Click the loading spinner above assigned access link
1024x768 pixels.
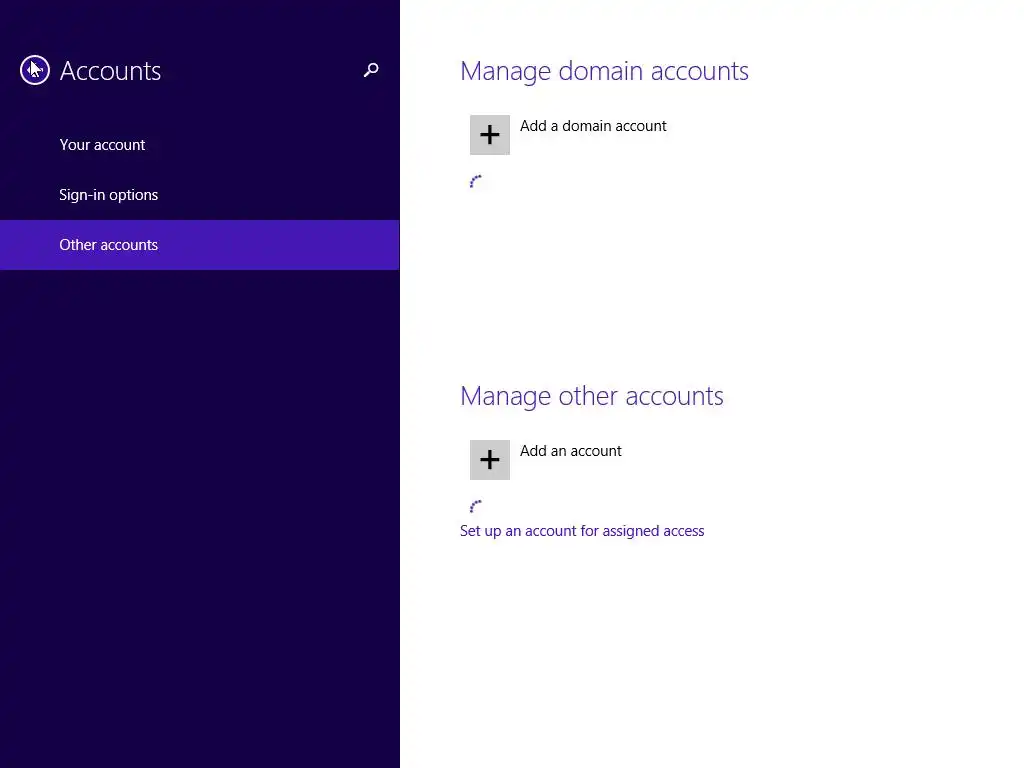[x=475, y=506]
